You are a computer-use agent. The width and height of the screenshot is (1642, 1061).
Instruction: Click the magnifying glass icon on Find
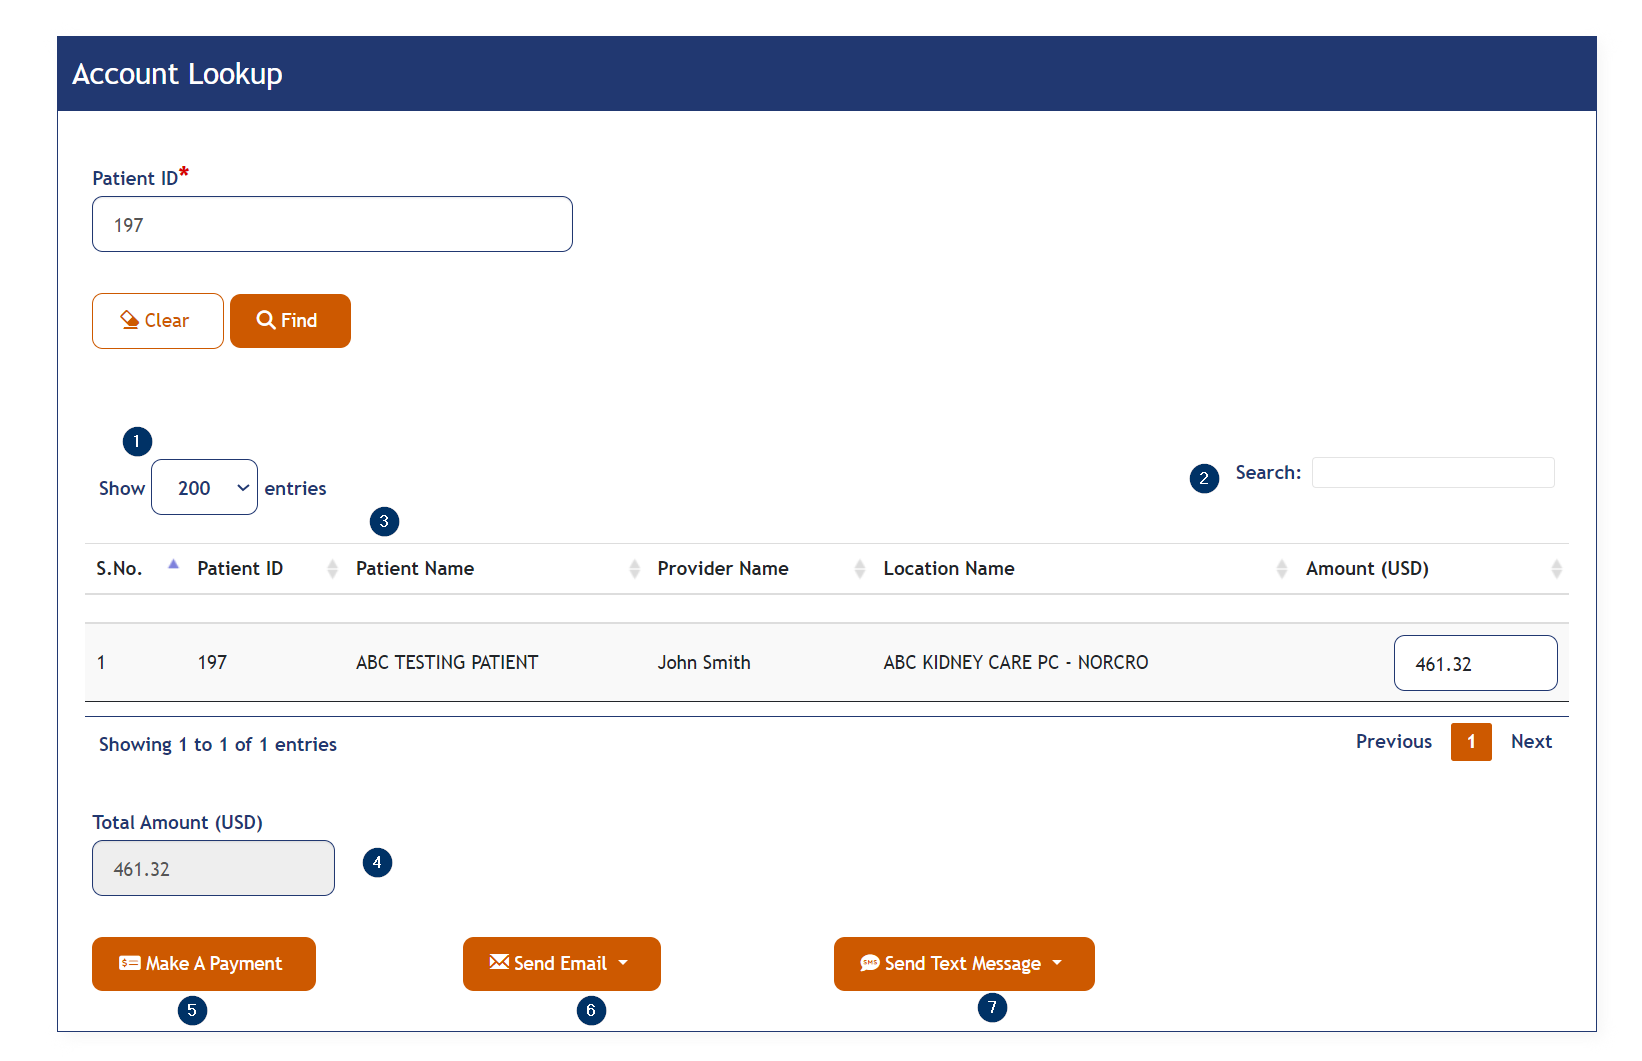(266, 320)
